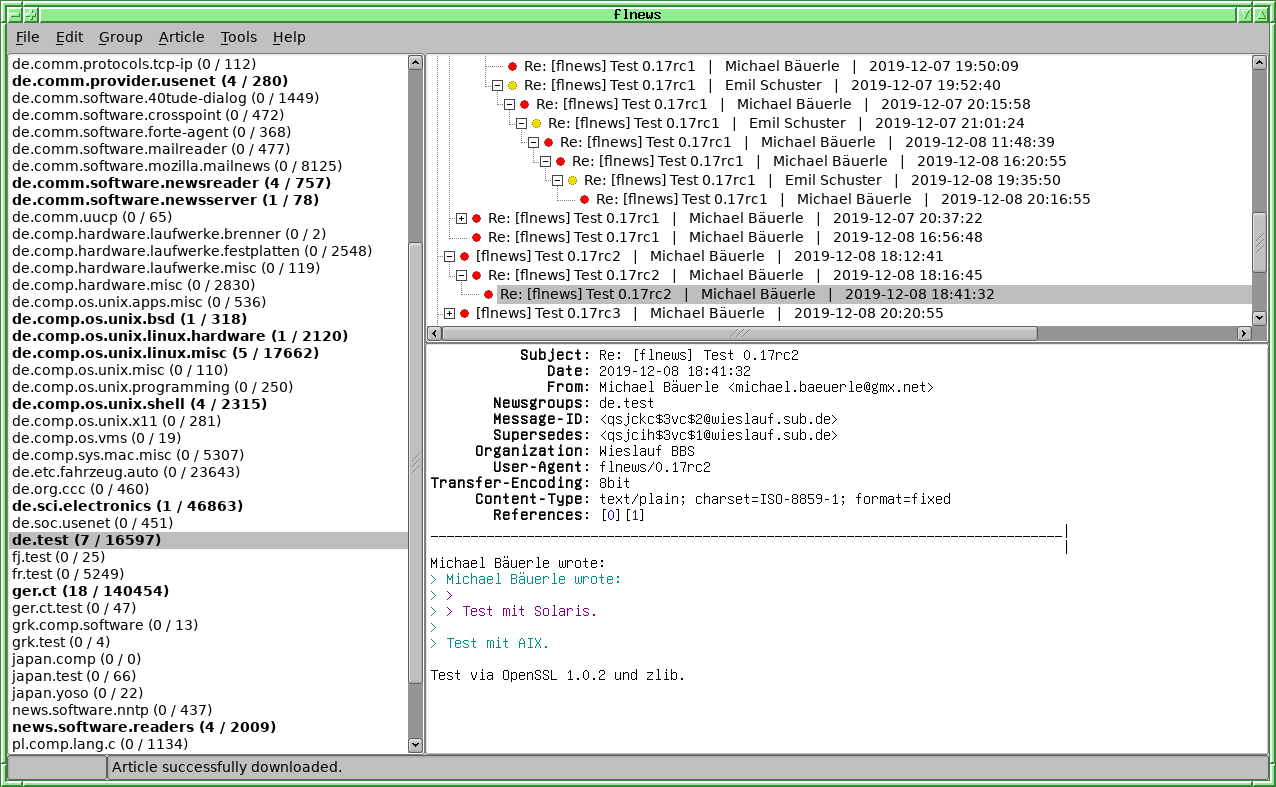Click the group list scroll-down arrow
Viewport: 1276px width, 787px height.
click(415, 745)
